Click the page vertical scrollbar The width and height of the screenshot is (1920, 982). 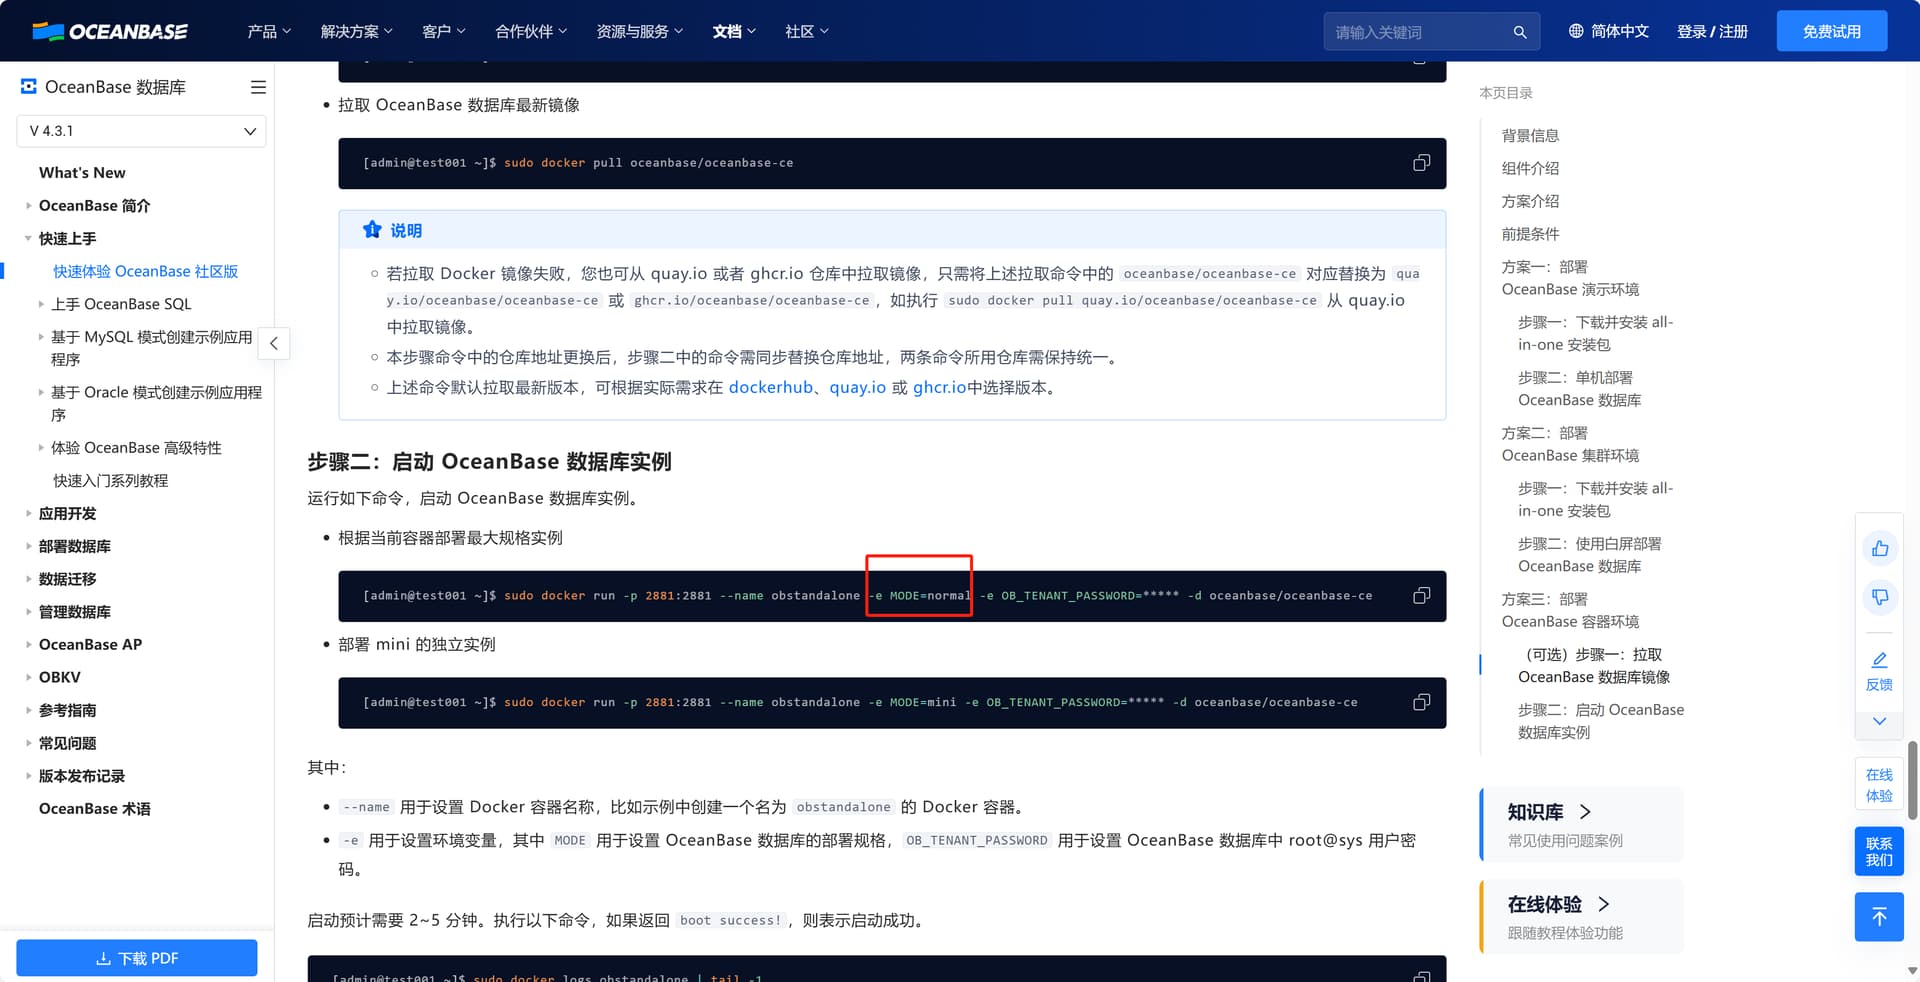pyautogui.click(x=1912, y=781)
